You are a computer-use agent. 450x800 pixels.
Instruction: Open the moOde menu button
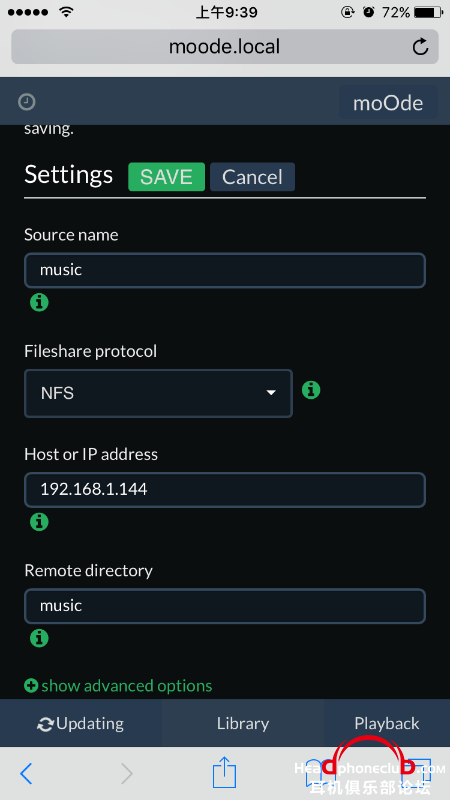[388, 103]
